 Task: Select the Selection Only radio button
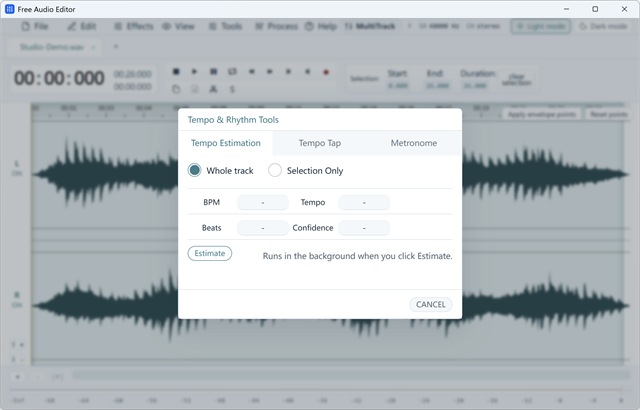click(275, 170)
